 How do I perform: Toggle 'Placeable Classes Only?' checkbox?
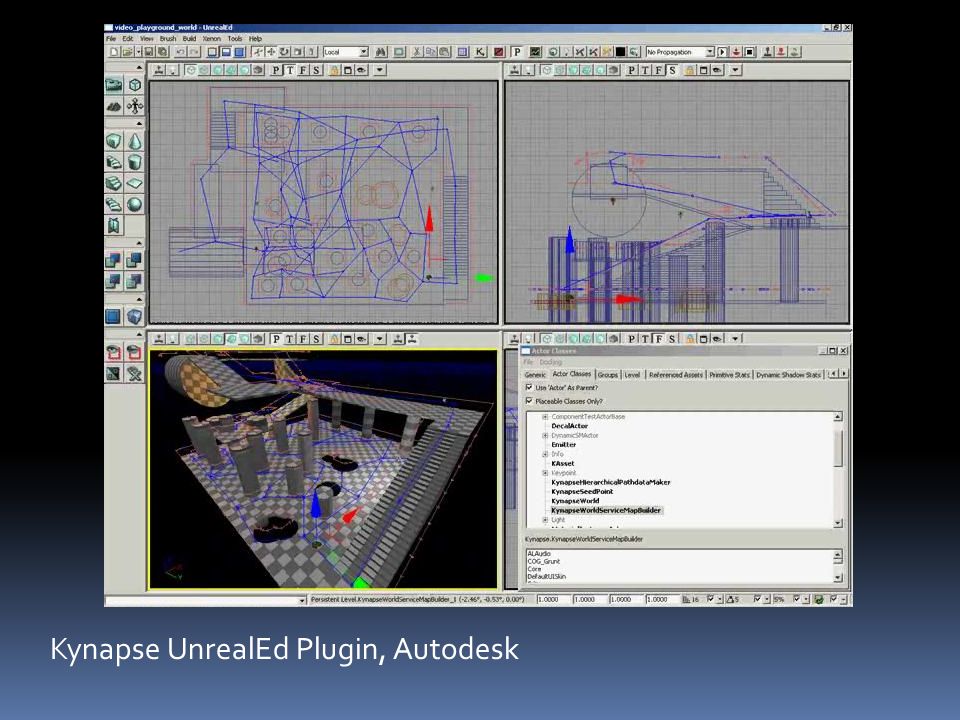coord(529,401)
